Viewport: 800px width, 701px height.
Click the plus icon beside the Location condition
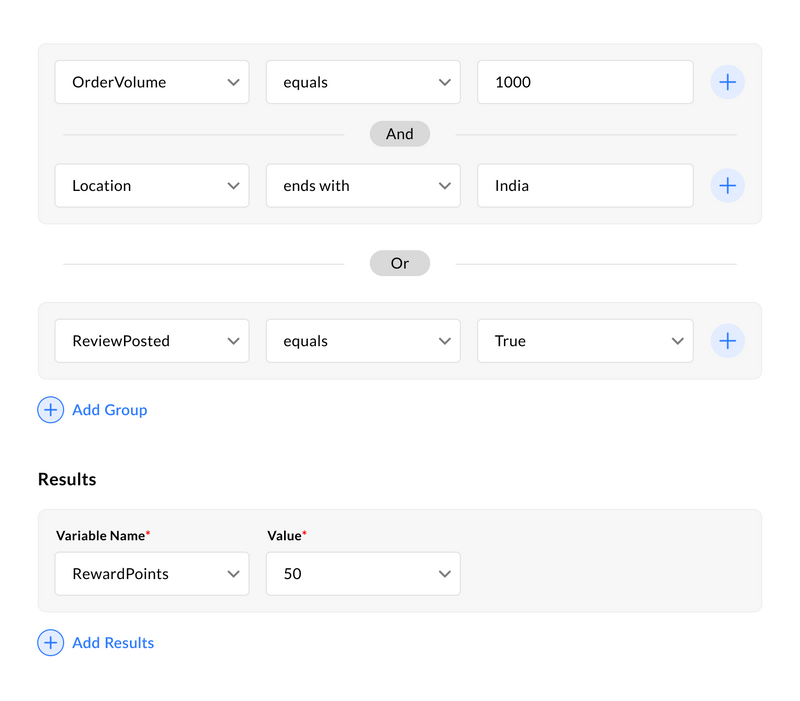[727, 185]
